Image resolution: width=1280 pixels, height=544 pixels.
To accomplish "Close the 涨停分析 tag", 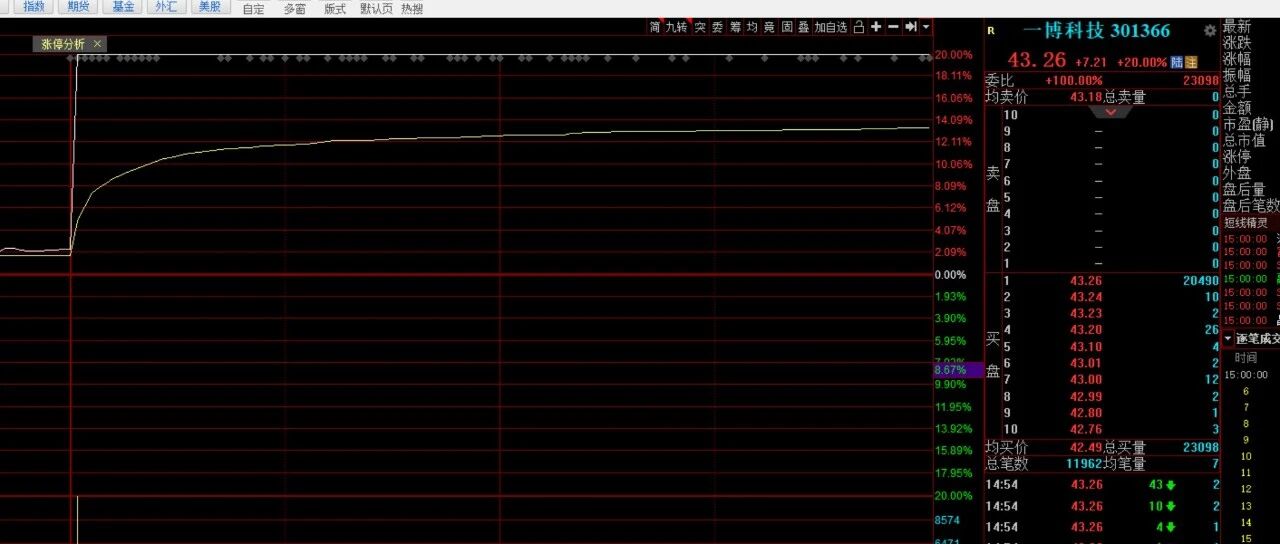I will coord(97,44).
